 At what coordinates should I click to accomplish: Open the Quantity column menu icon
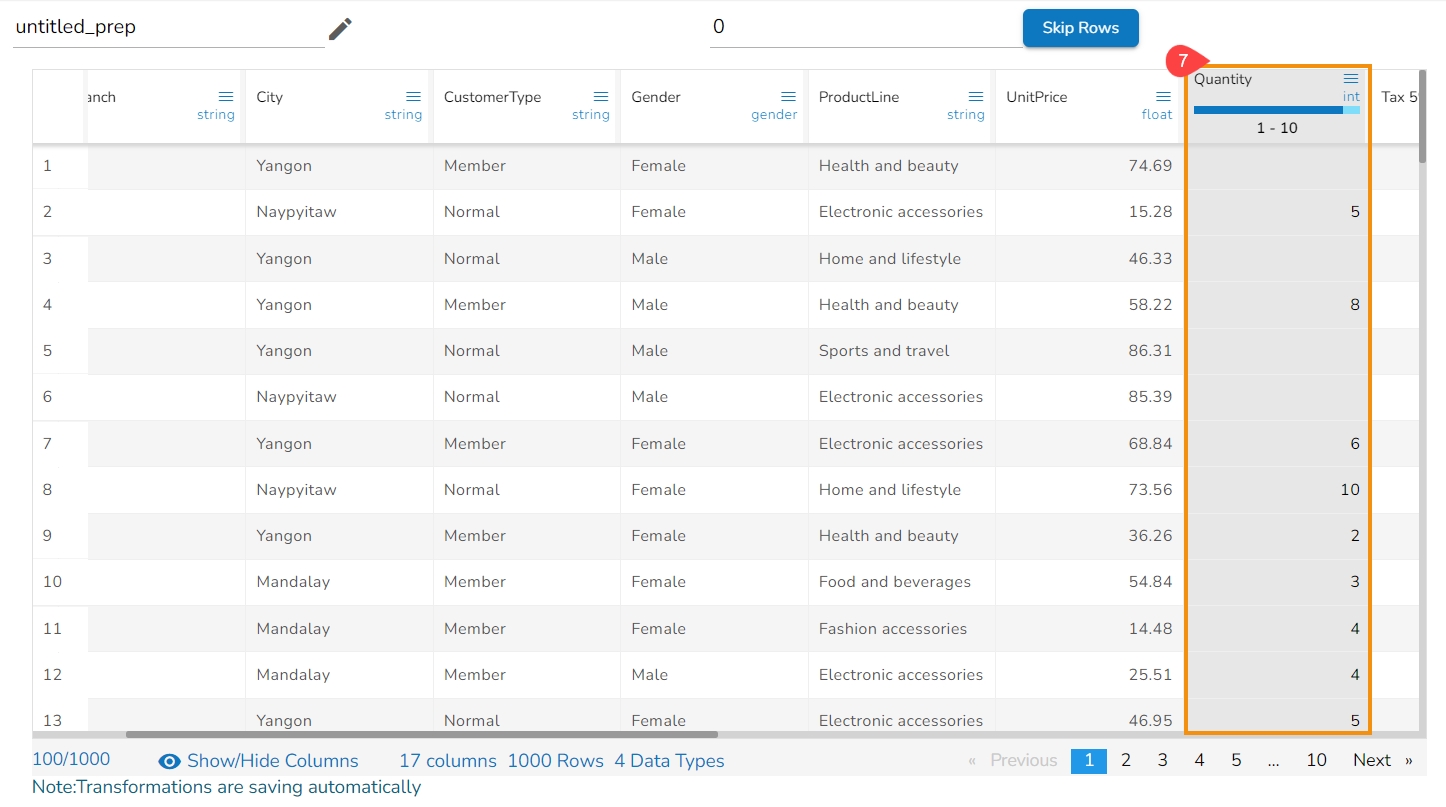pos(1351,79)
